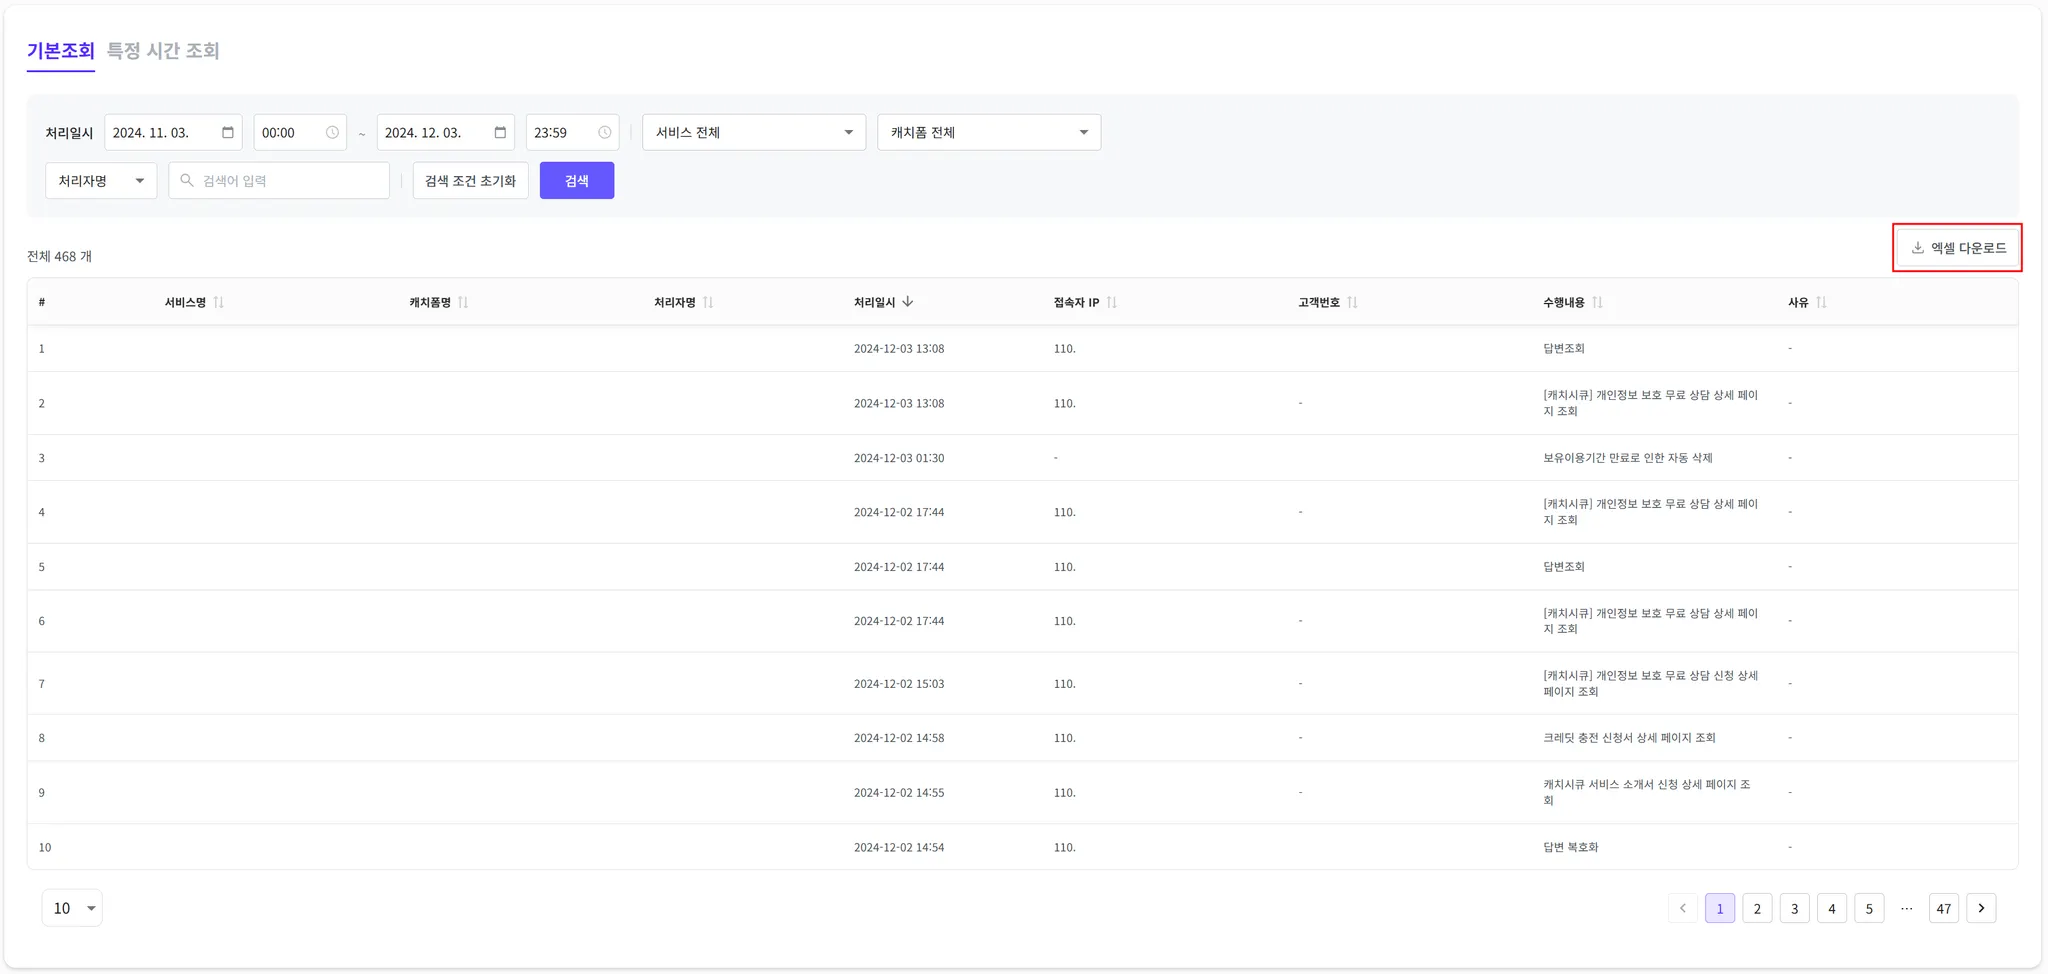The width and height of the screenshot is (2048, 974).
Task: Open the start date calendar icon
Action: point(228,132)
